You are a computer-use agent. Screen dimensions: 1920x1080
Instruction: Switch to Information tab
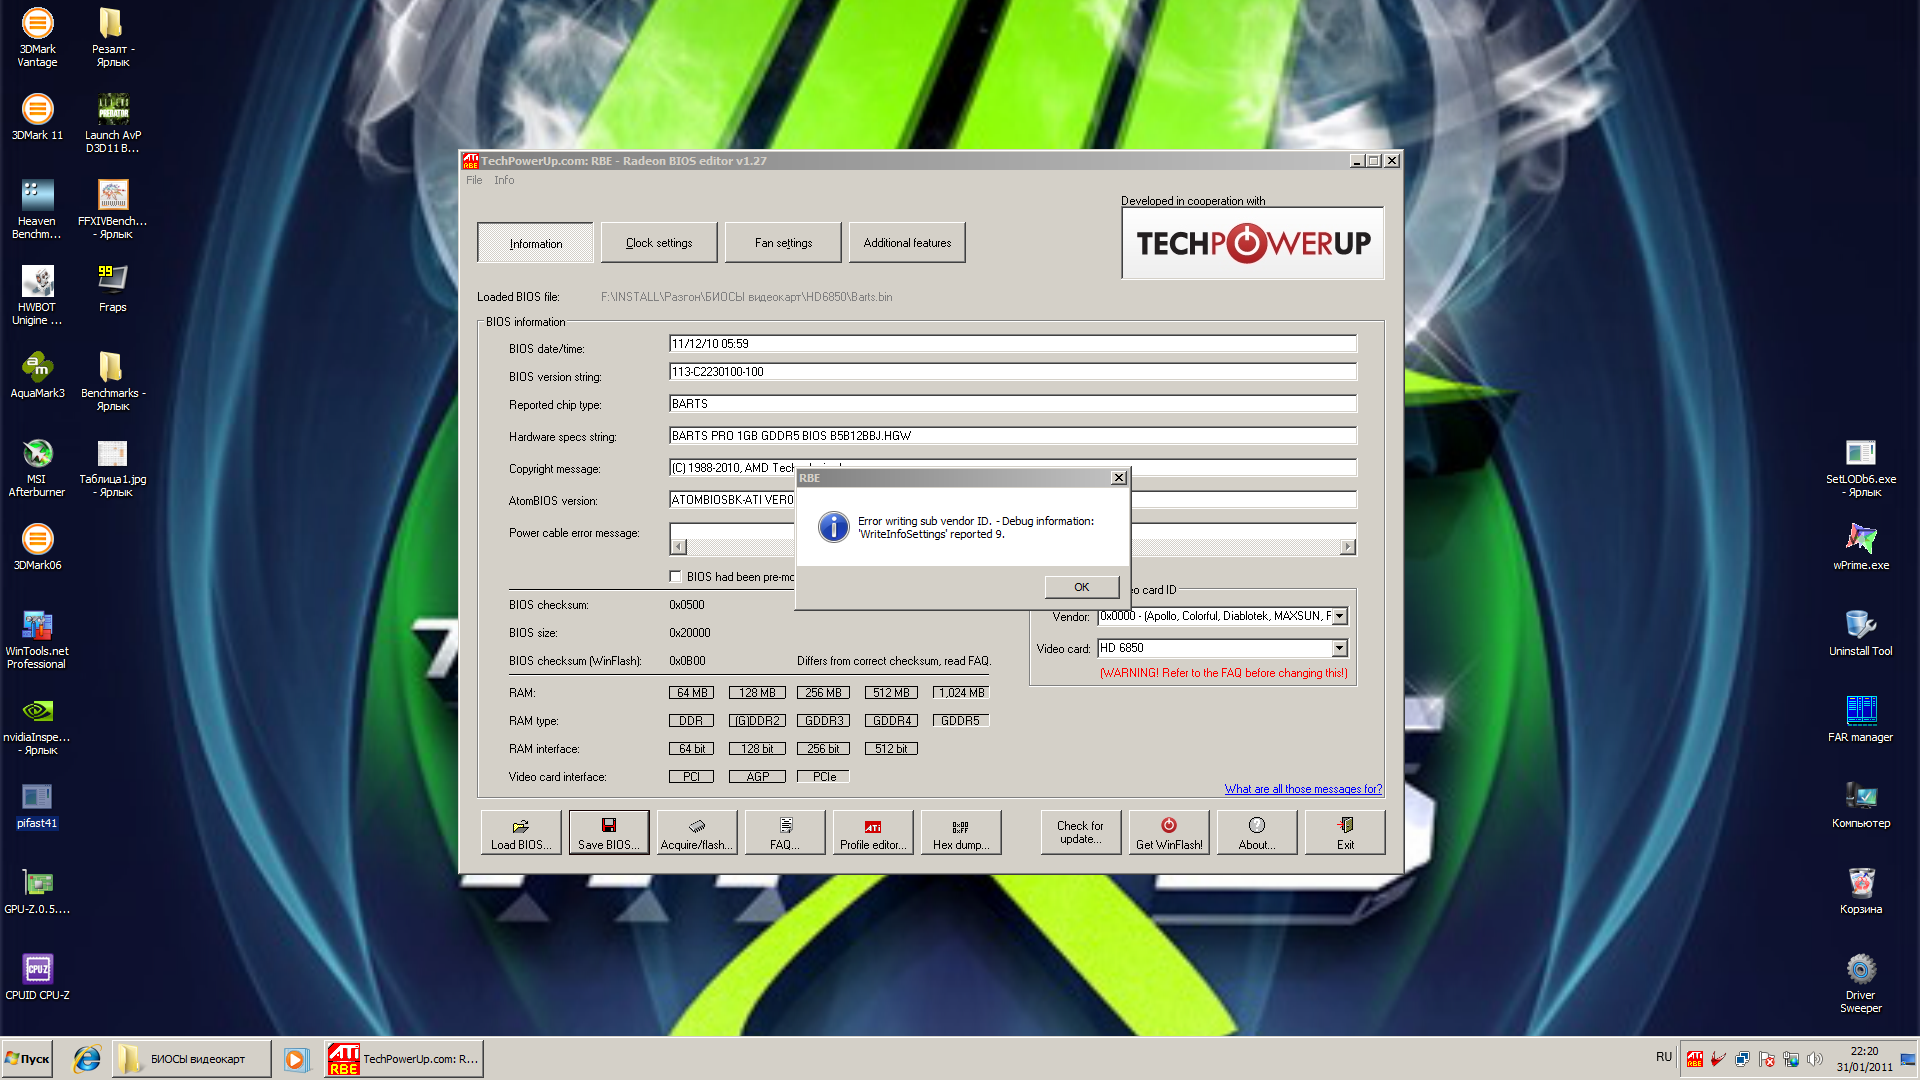pyautogui.click(x=535, y=243)
